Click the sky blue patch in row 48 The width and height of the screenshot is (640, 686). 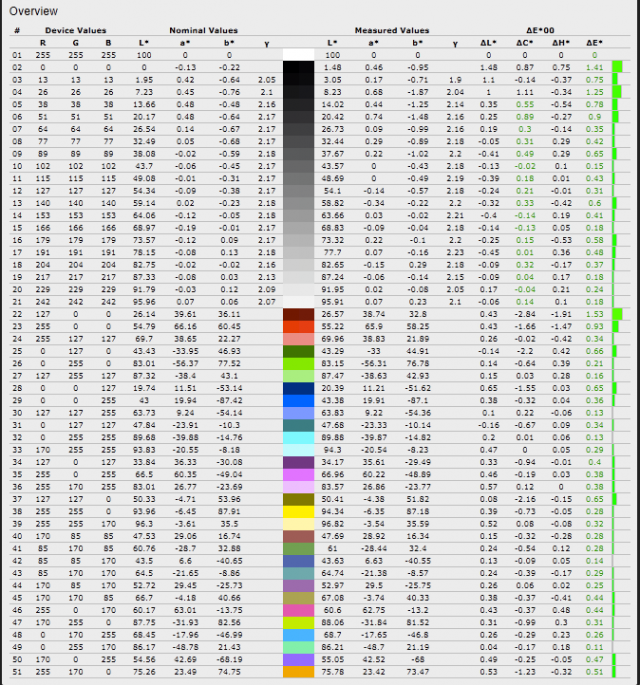click(x=298, y=635)
